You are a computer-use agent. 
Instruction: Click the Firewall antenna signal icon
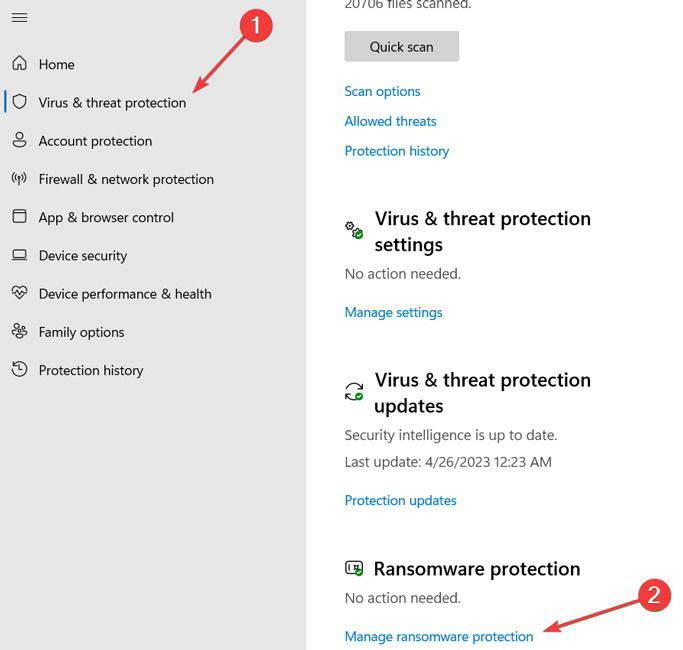[19, 178]
